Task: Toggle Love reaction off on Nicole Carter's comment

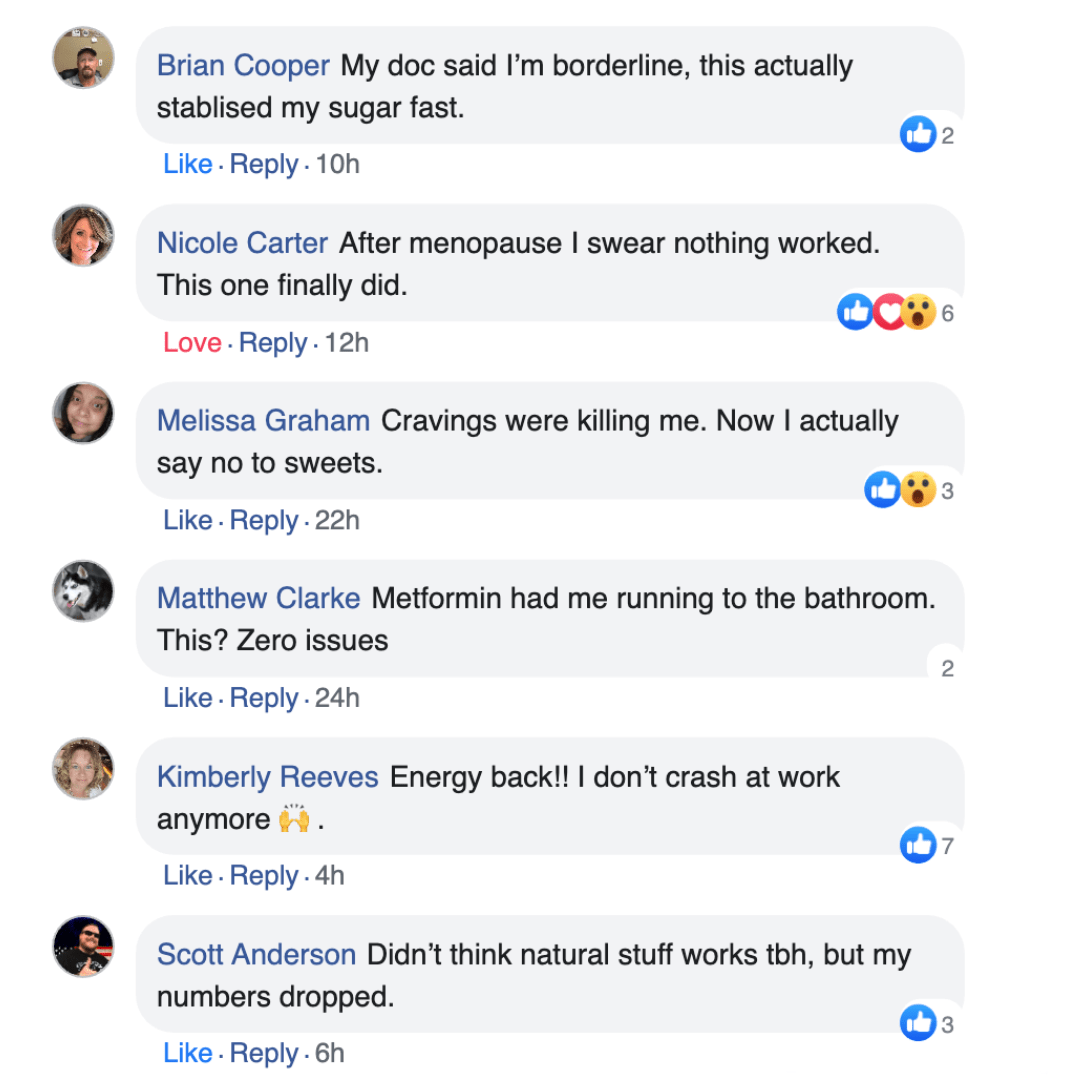Action: tap(192, 343)
